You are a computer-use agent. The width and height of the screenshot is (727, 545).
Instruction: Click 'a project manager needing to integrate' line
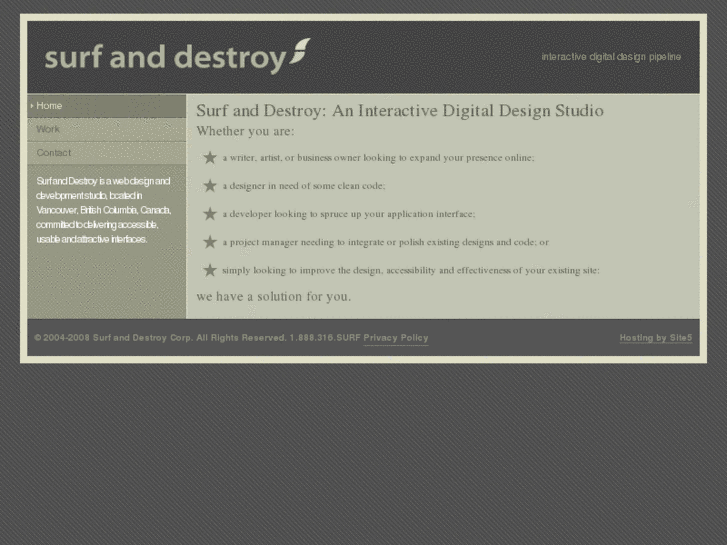pos(385,242)
